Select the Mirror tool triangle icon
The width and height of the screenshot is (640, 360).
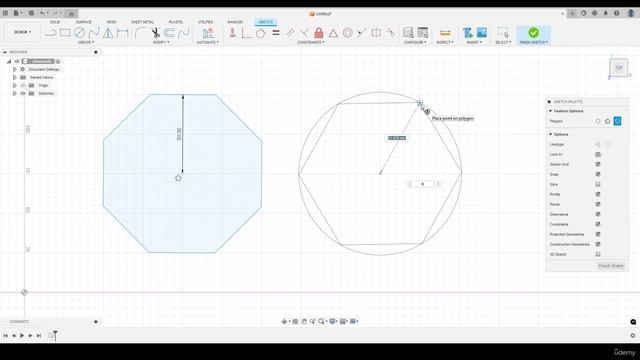pyautogui.click(x=108, y=33)
